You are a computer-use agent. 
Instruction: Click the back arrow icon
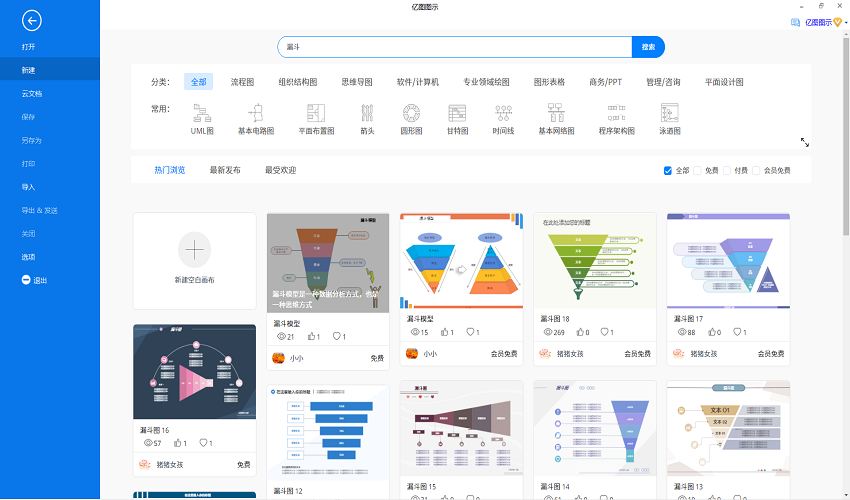coord(32,20)
